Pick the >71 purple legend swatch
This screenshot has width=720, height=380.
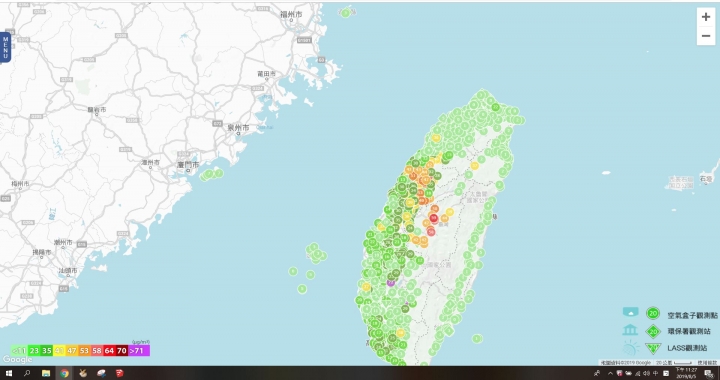(x=139, y=351)
